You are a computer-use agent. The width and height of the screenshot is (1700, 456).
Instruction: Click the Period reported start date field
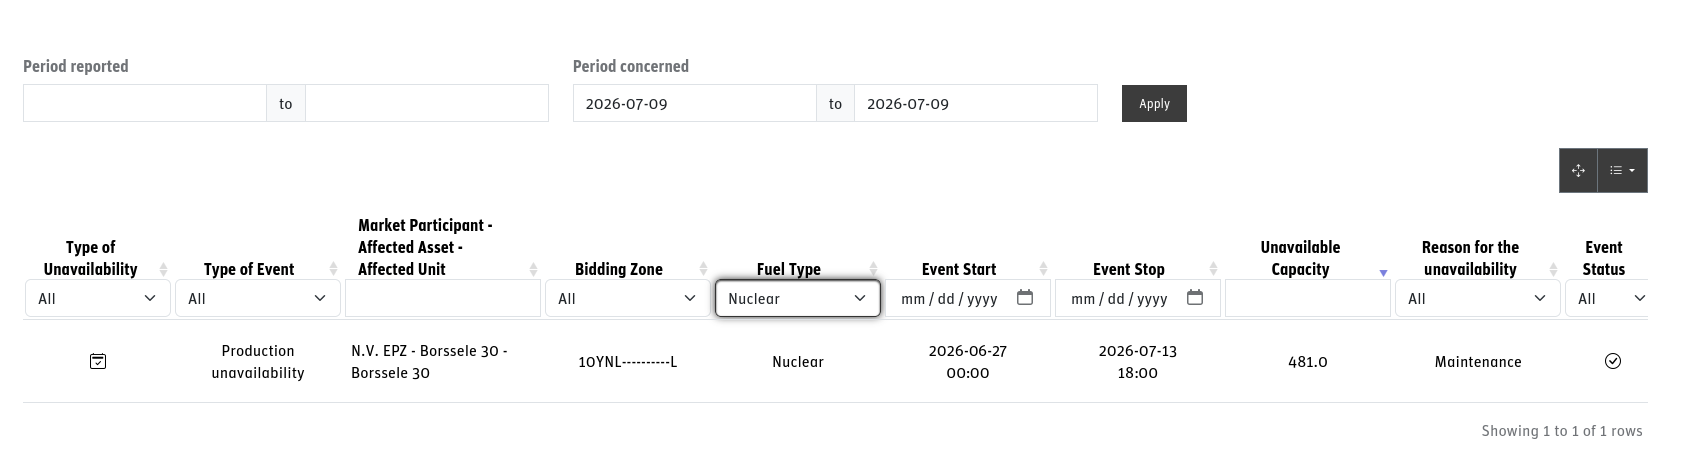click(144, 104)
